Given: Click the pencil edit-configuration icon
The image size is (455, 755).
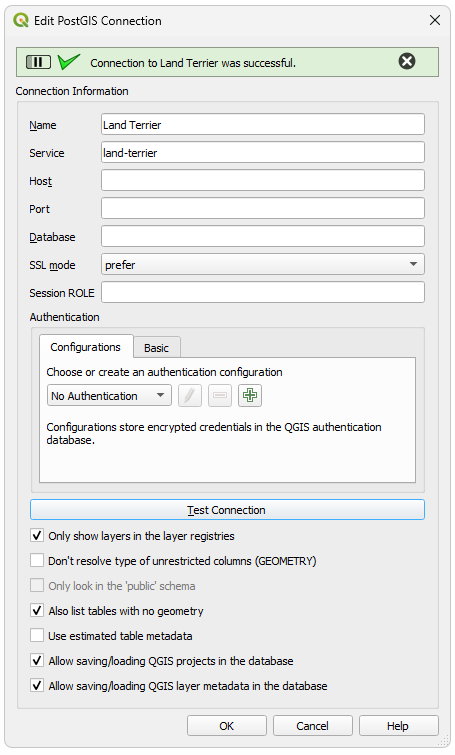Looking at the screenshot, I should [x=190, y=396].
